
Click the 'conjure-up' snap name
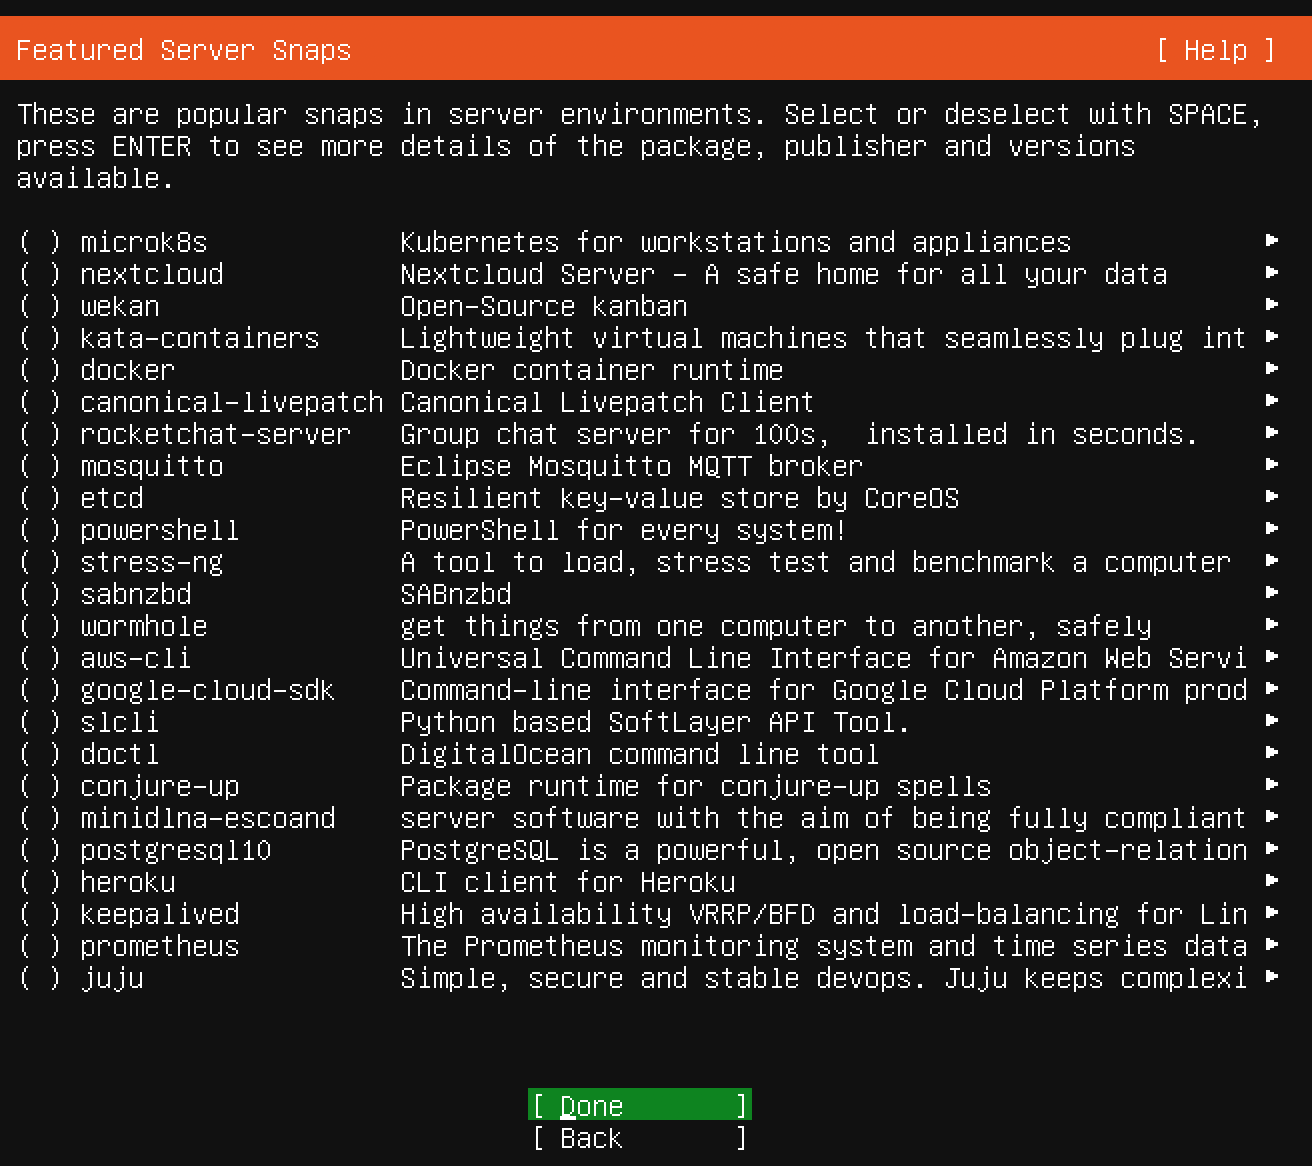pyautogui.click(x=160, y=786)
